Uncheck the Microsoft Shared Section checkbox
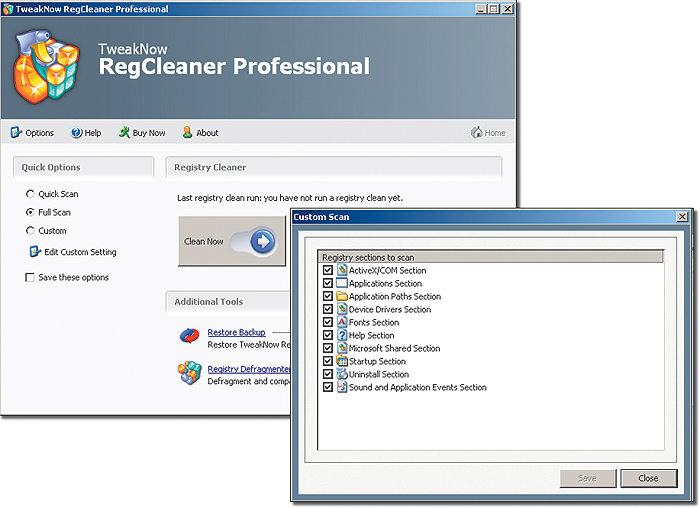 328,348
